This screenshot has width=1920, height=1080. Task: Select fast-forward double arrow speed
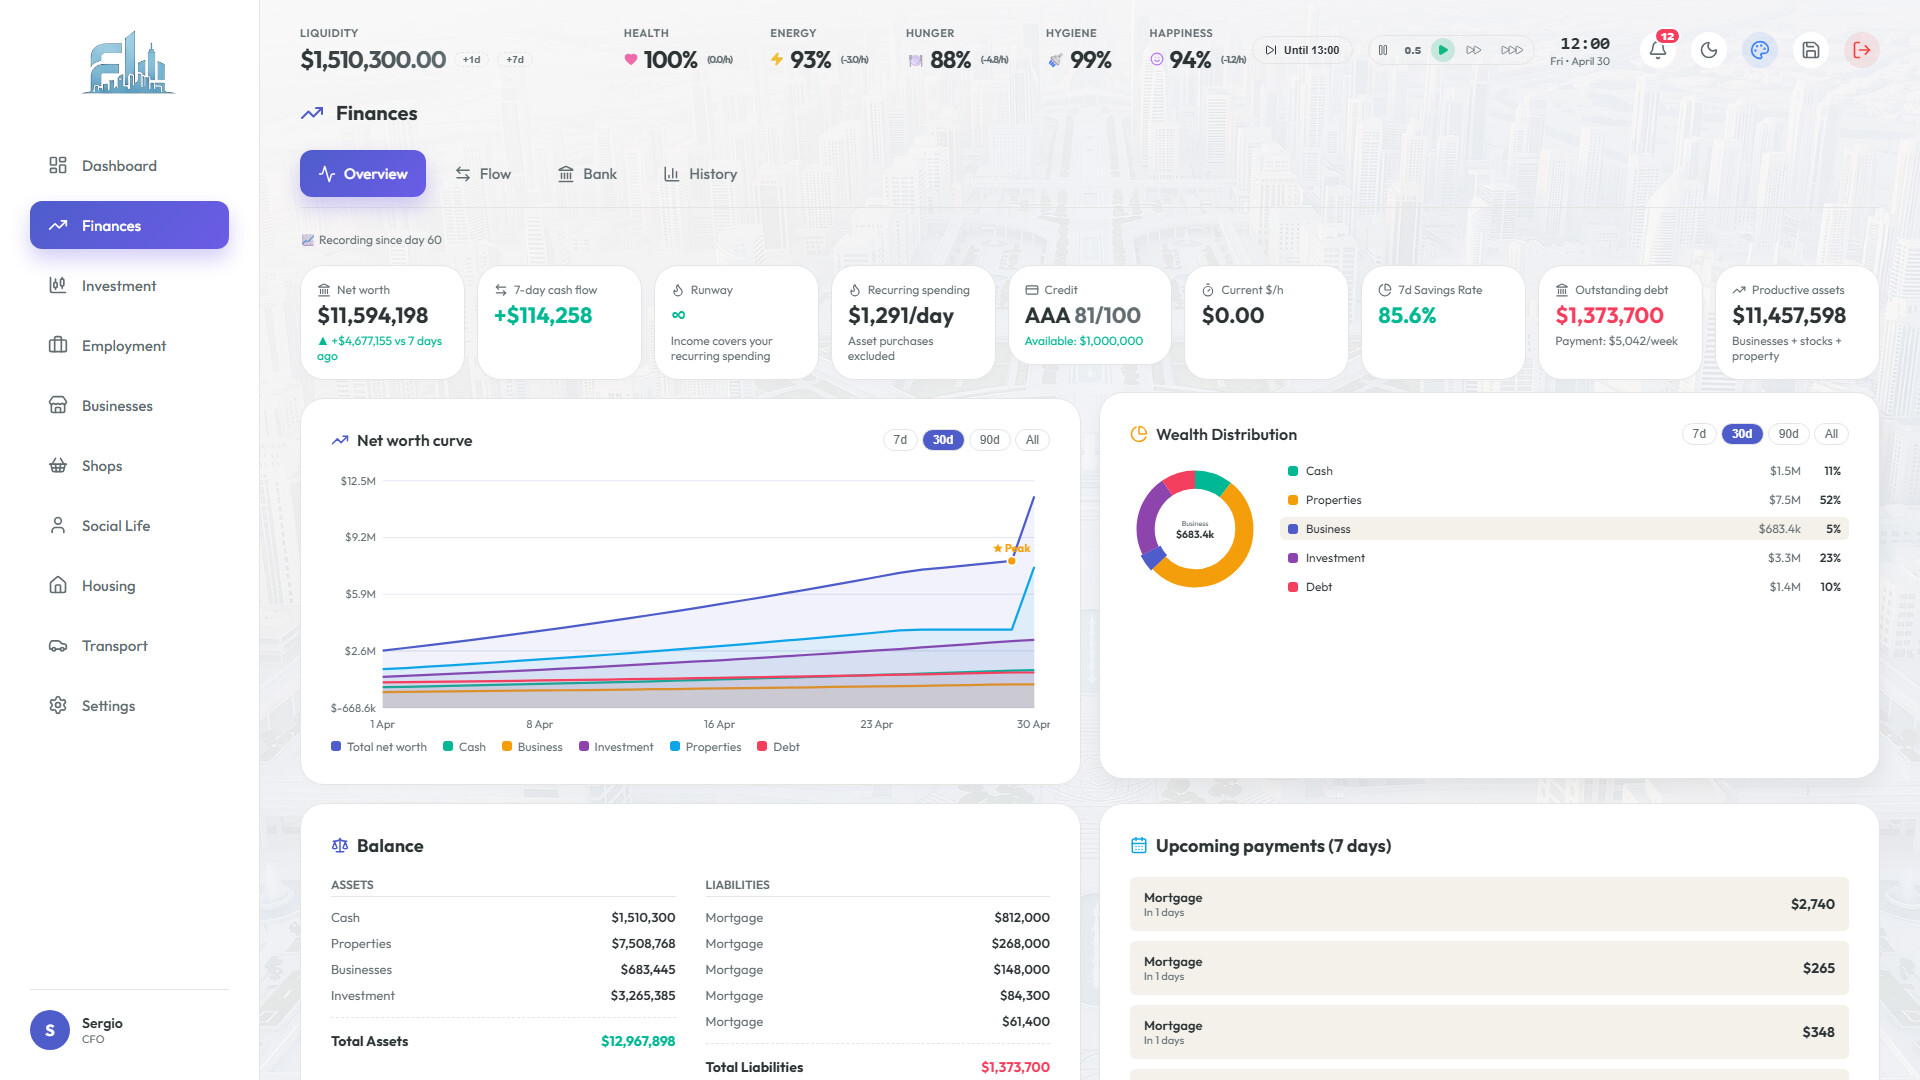point(1474,50)
